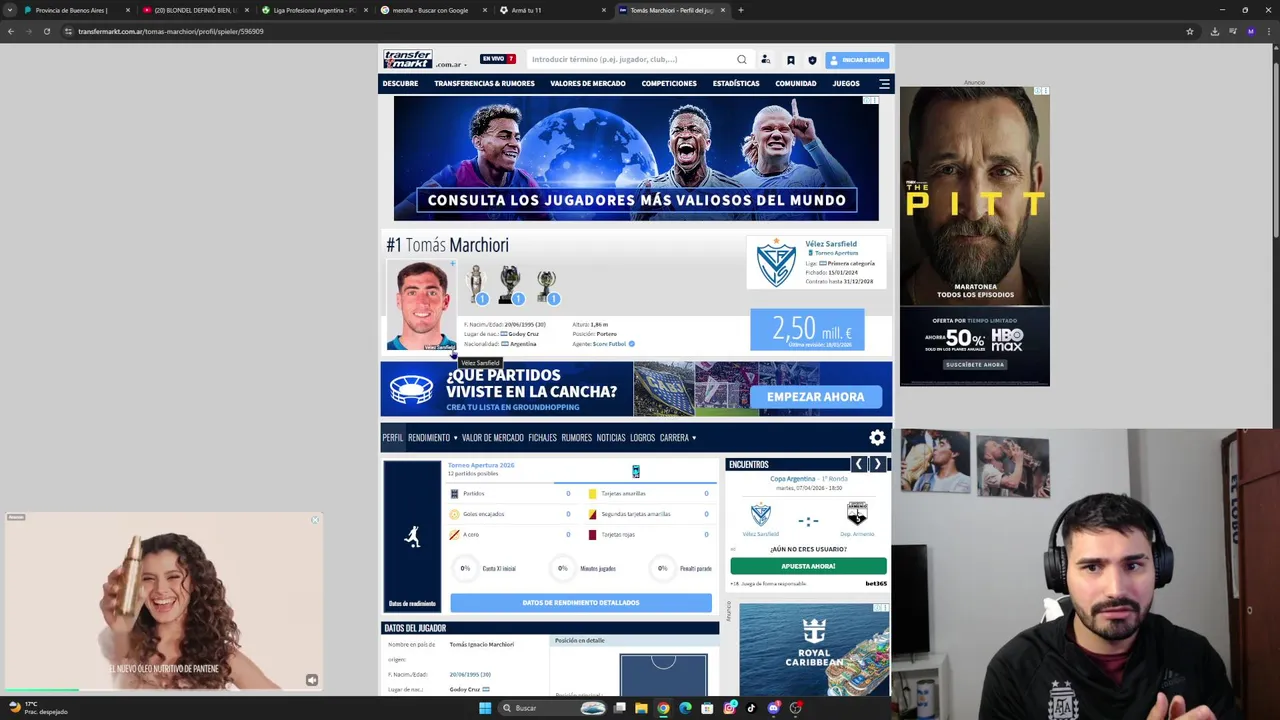
Task: Click the first trophy icon
Action: (477, 285)
